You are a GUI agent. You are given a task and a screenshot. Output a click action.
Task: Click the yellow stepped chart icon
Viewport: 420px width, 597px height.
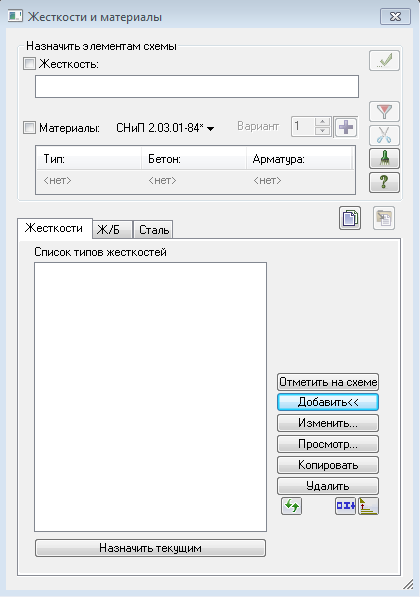(x=368, y=506)
